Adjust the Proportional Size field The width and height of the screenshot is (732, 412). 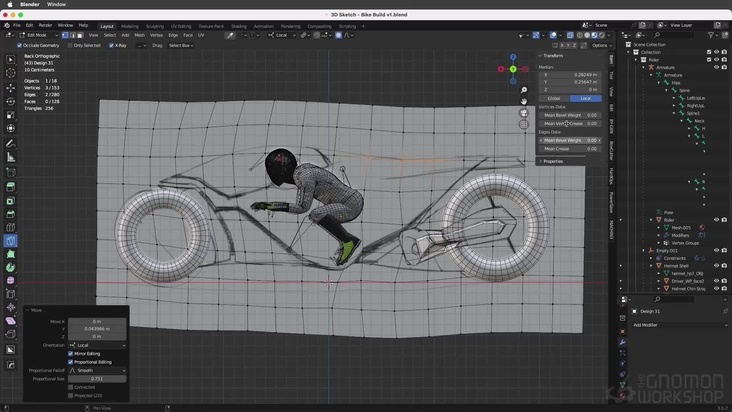coord(97,379)
